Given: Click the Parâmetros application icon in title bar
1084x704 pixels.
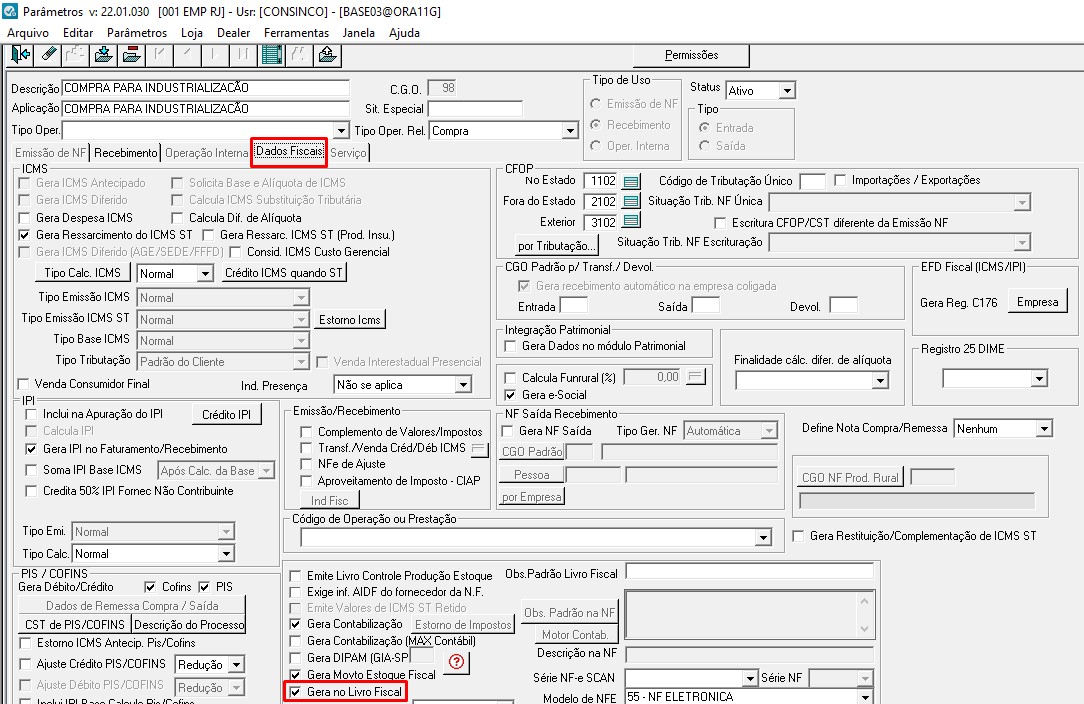Looking at the screenshot, I should [10, 12].
